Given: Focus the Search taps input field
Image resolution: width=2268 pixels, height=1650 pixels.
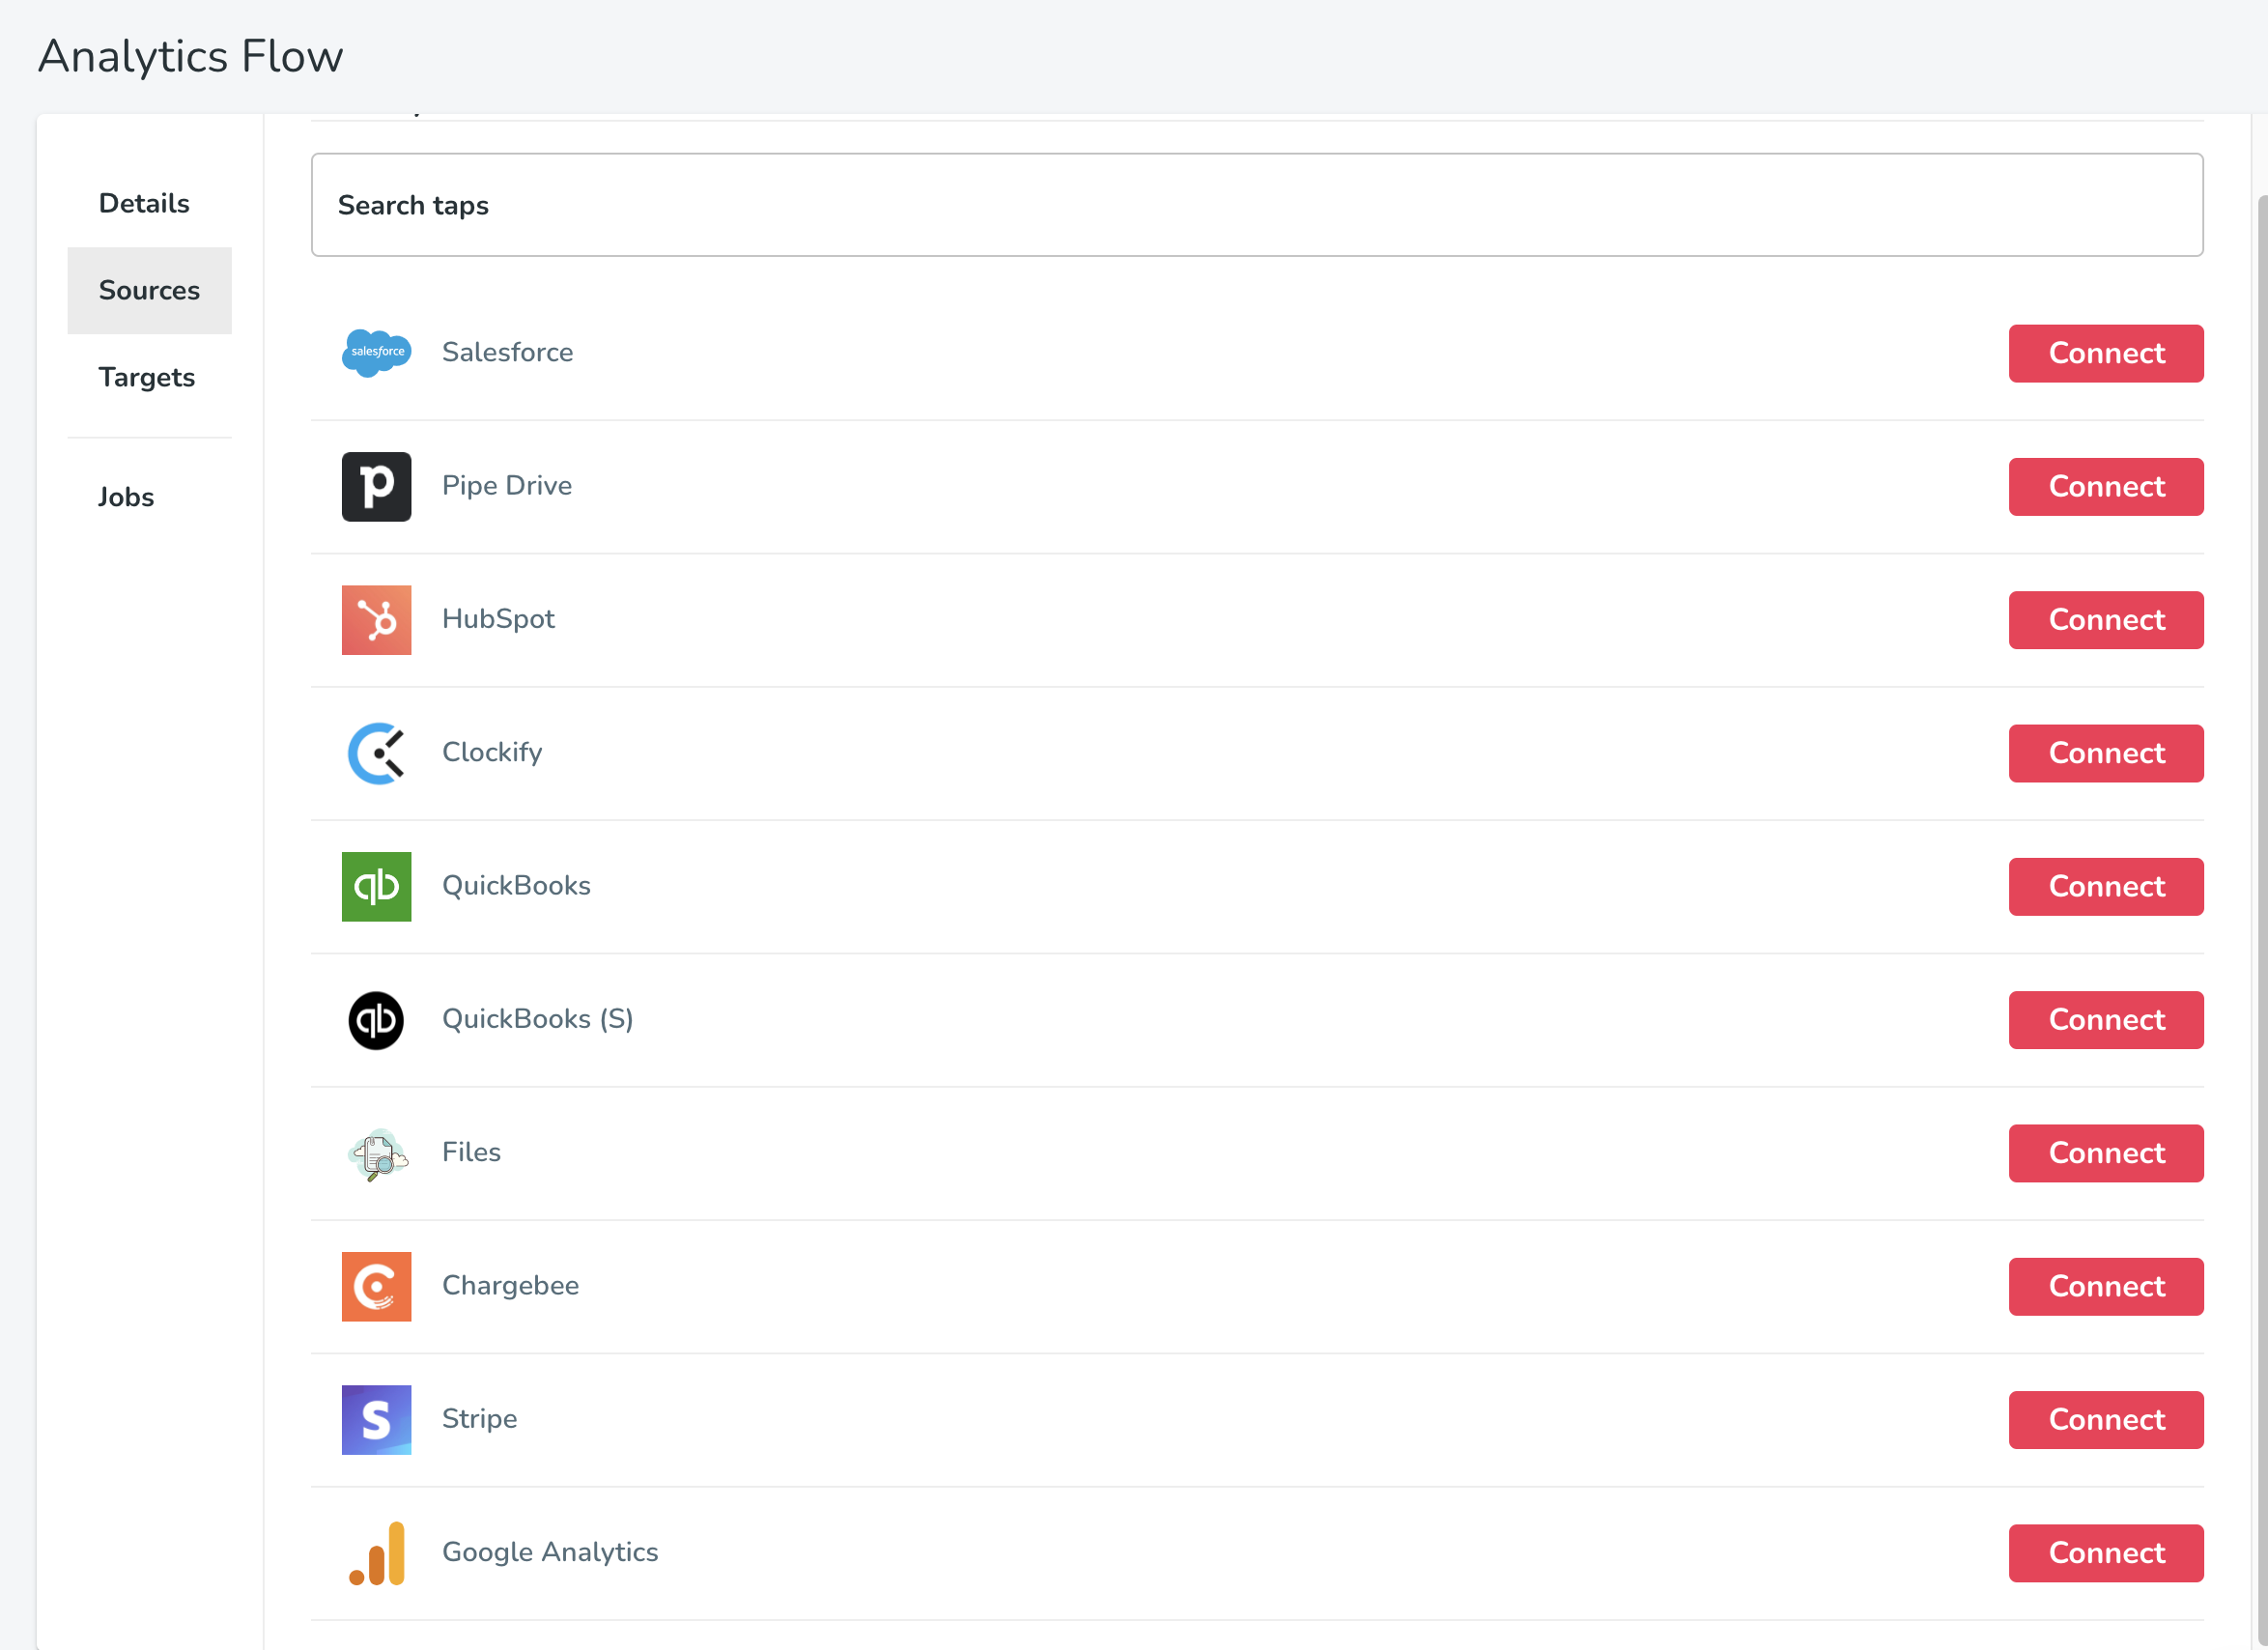Looking at the screenshot, I should pyautogui.click(x=1257, y=204).
